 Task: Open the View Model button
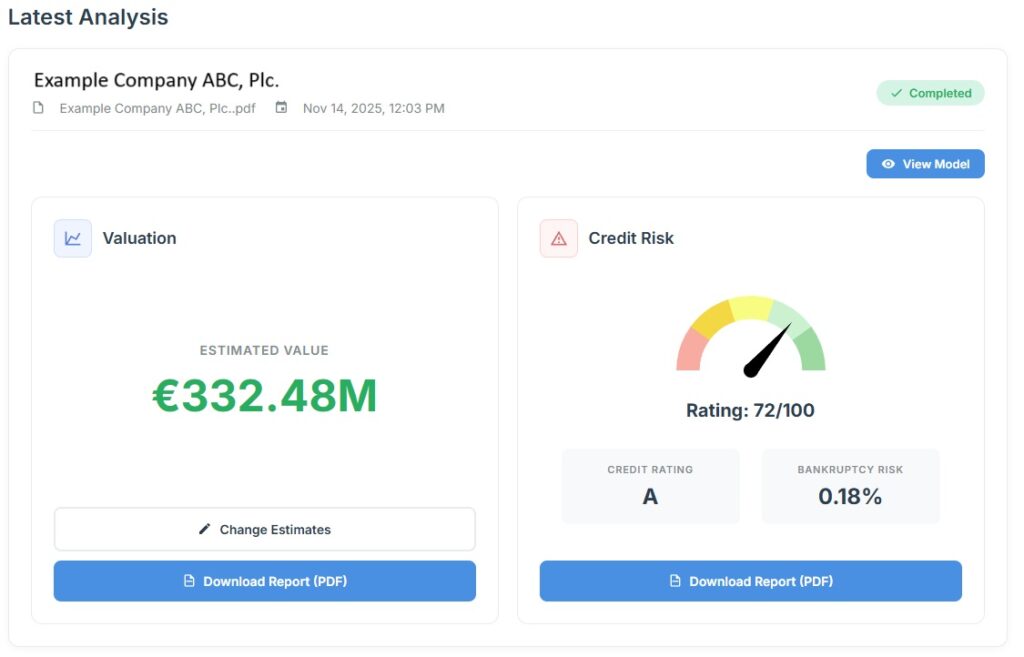[925, 164]
